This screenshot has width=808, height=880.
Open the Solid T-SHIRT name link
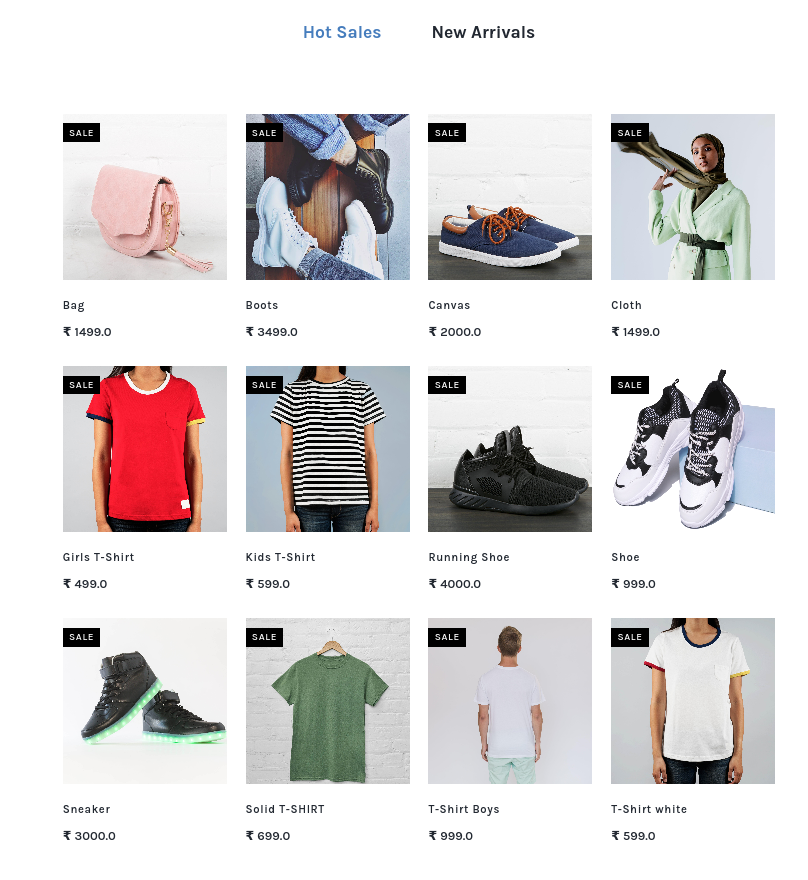(x=285, y=809)
